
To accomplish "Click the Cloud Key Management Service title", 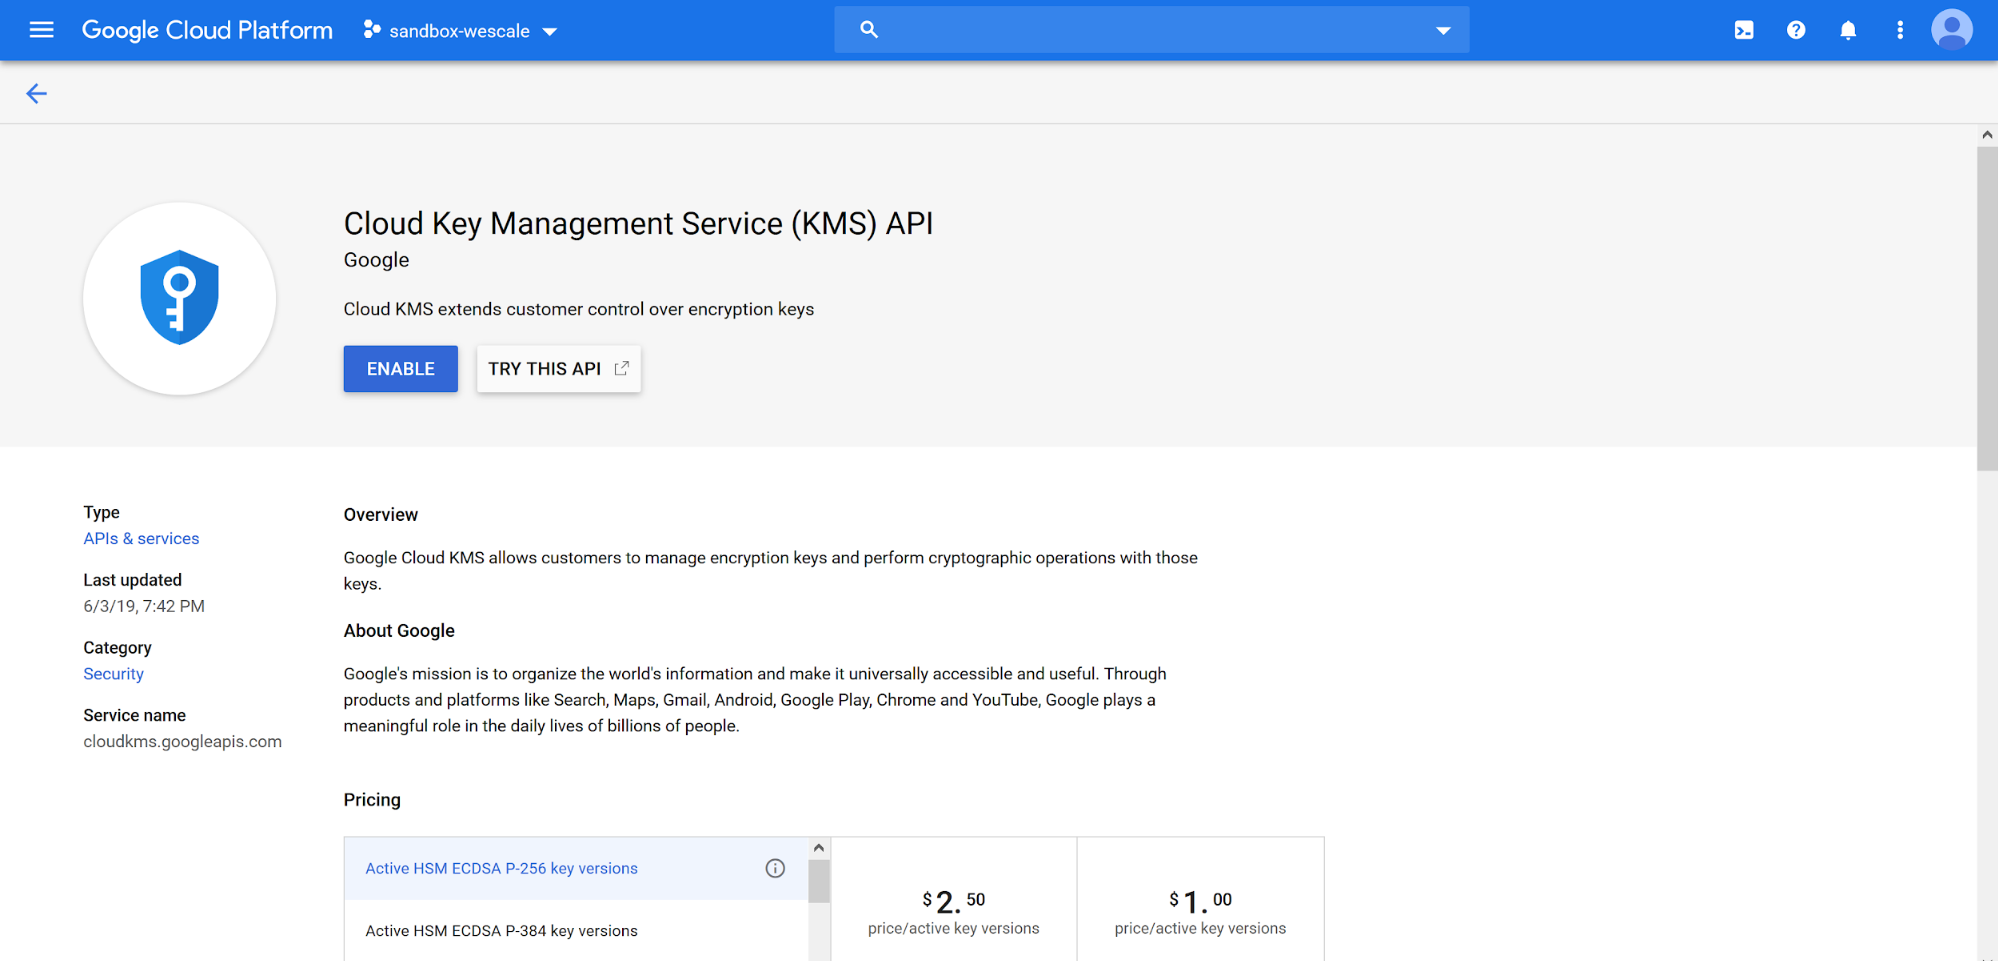I will point(638,223).
